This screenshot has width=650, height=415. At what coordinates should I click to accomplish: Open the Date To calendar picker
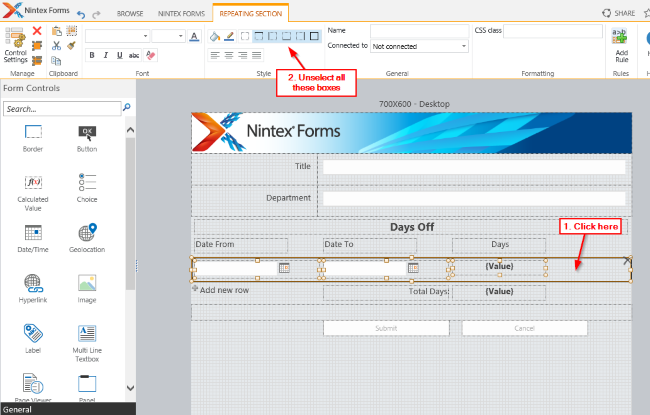(413, 268)
